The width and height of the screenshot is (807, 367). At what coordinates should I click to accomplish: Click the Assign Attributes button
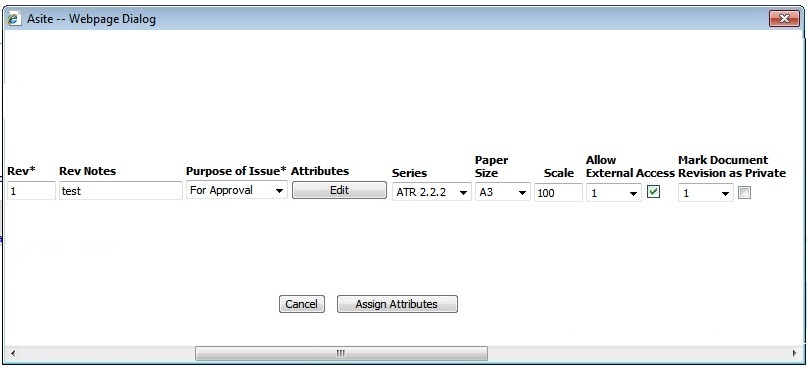(397, 304)
